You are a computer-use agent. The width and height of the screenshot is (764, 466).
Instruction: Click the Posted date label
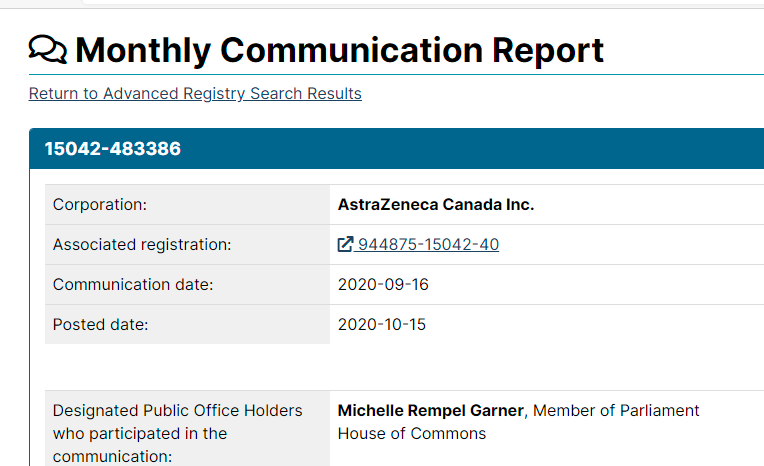pyautogui.click(x=100, y=325)
